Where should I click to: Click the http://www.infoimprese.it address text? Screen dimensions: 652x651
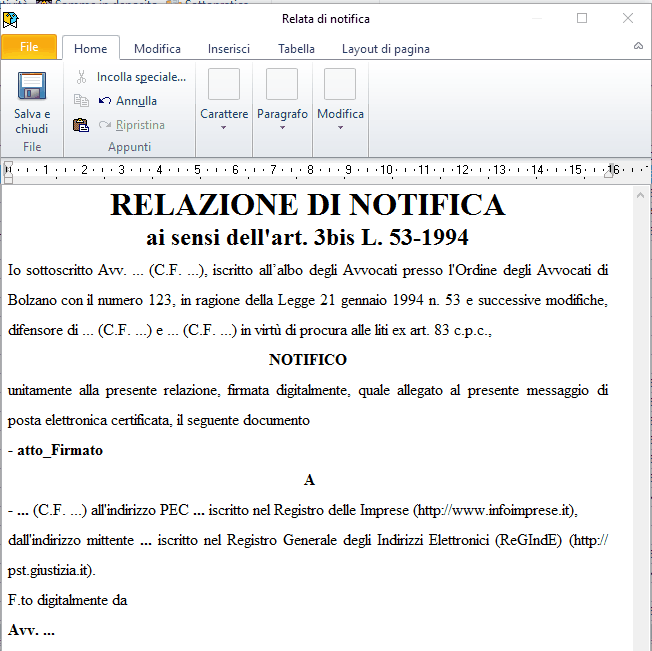[x=494, y=510]
